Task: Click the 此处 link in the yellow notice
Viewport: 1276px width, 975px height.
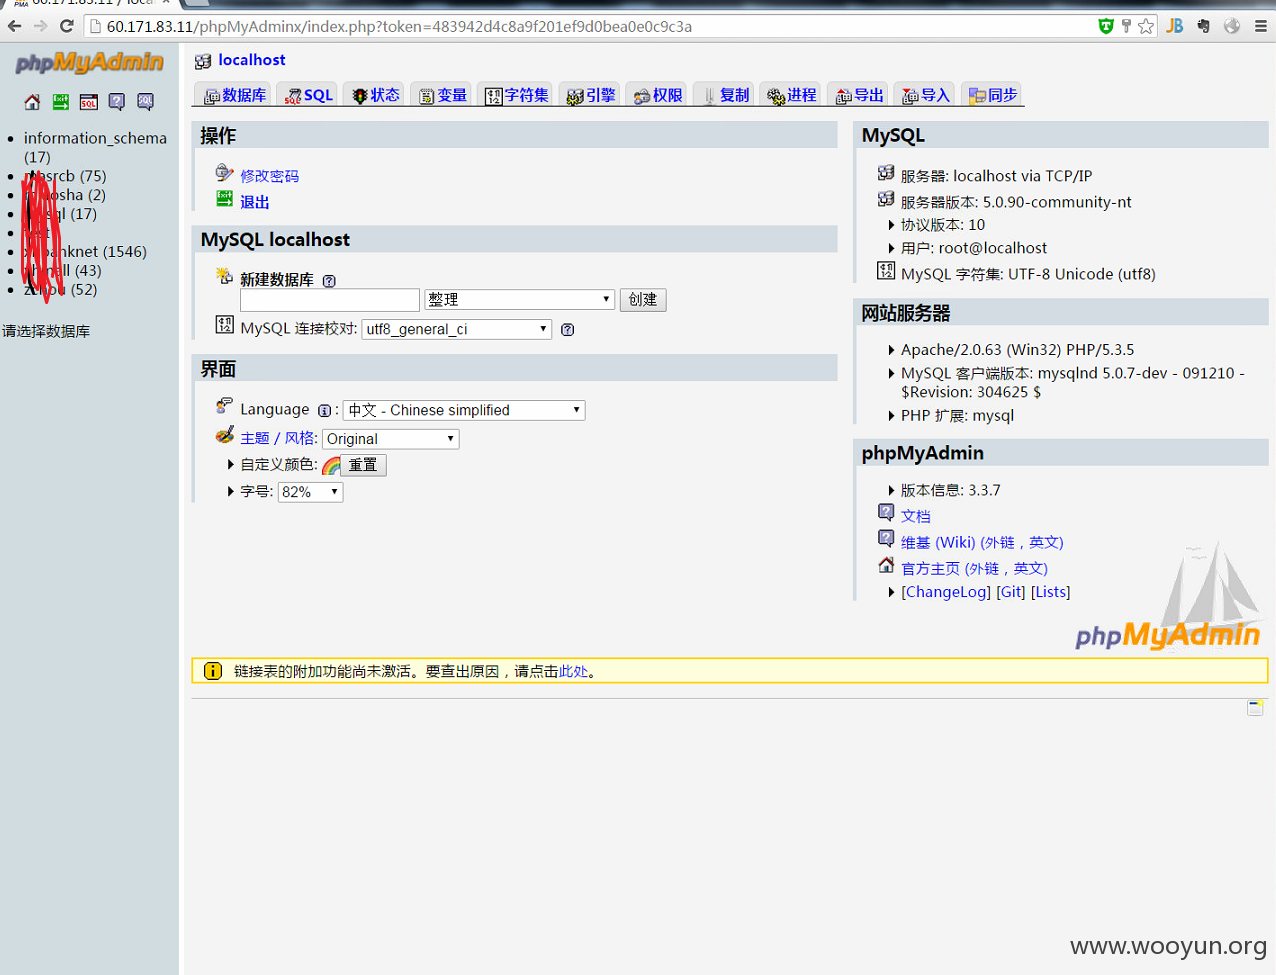Action: 573,672
